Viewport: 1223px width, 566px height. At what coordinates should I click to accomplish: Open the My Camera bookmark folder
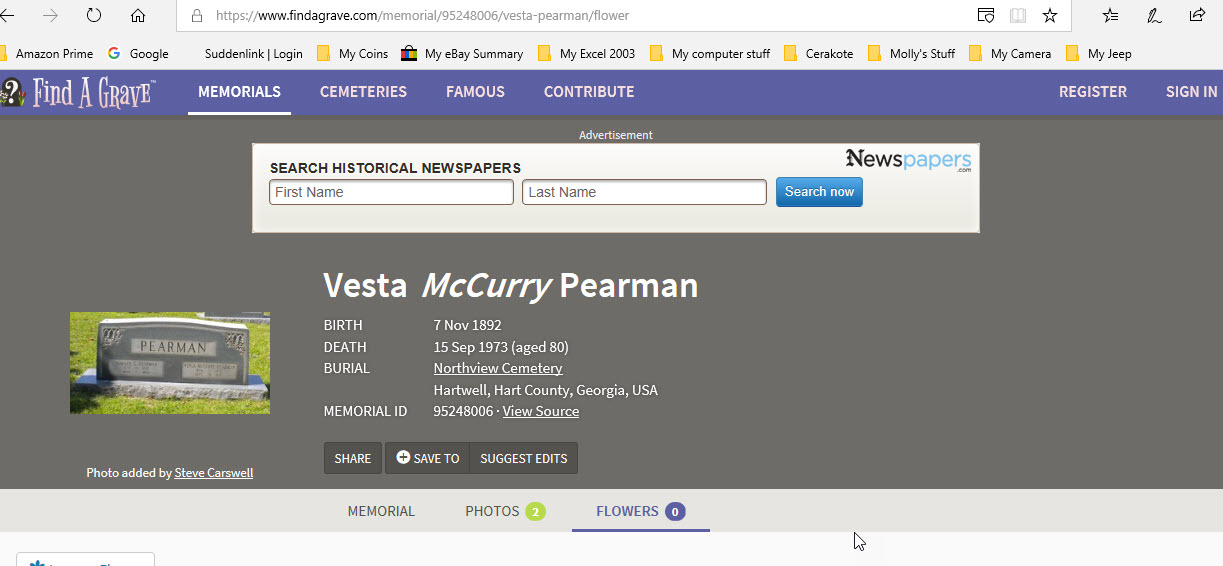click(x=1010, y=54)
